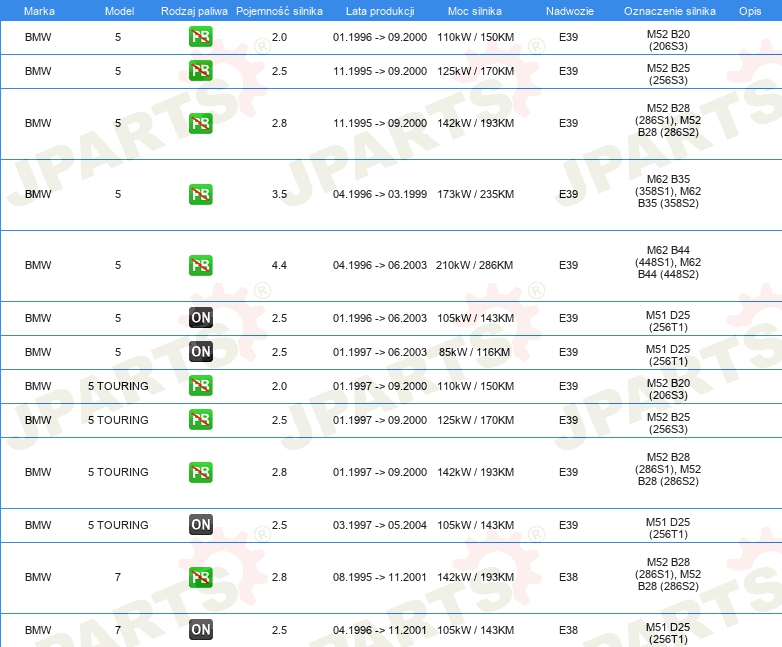Click date range 01.1997 -> 09.2000 in 5 TOURING 2.5 row
The width and height of the screenshot is (782, 647).
pyautogui.click(x=380, y=420)
